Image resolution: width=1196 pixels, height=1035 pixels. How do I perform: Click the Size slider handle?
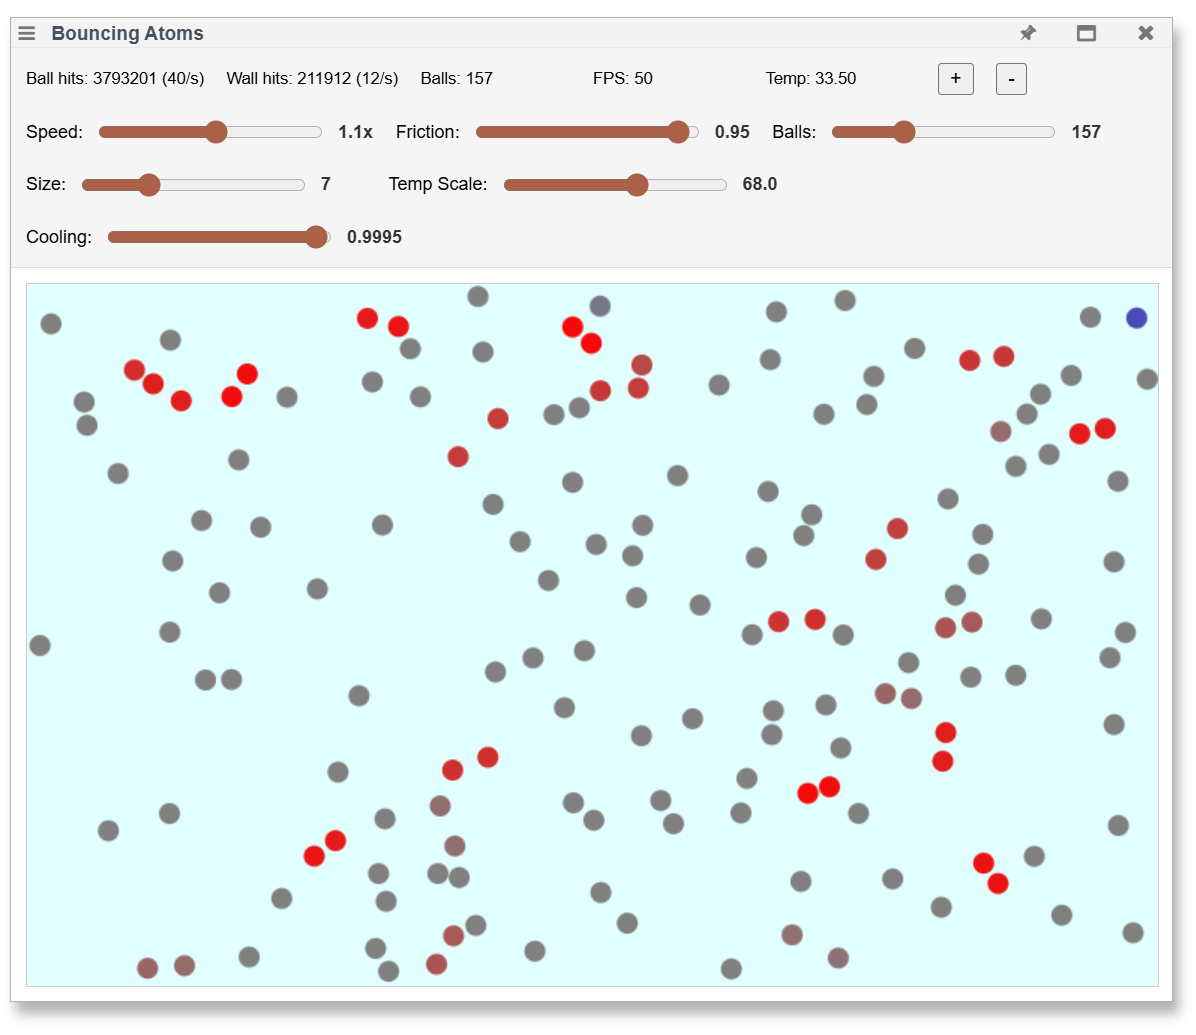click(x=149, y=185)
